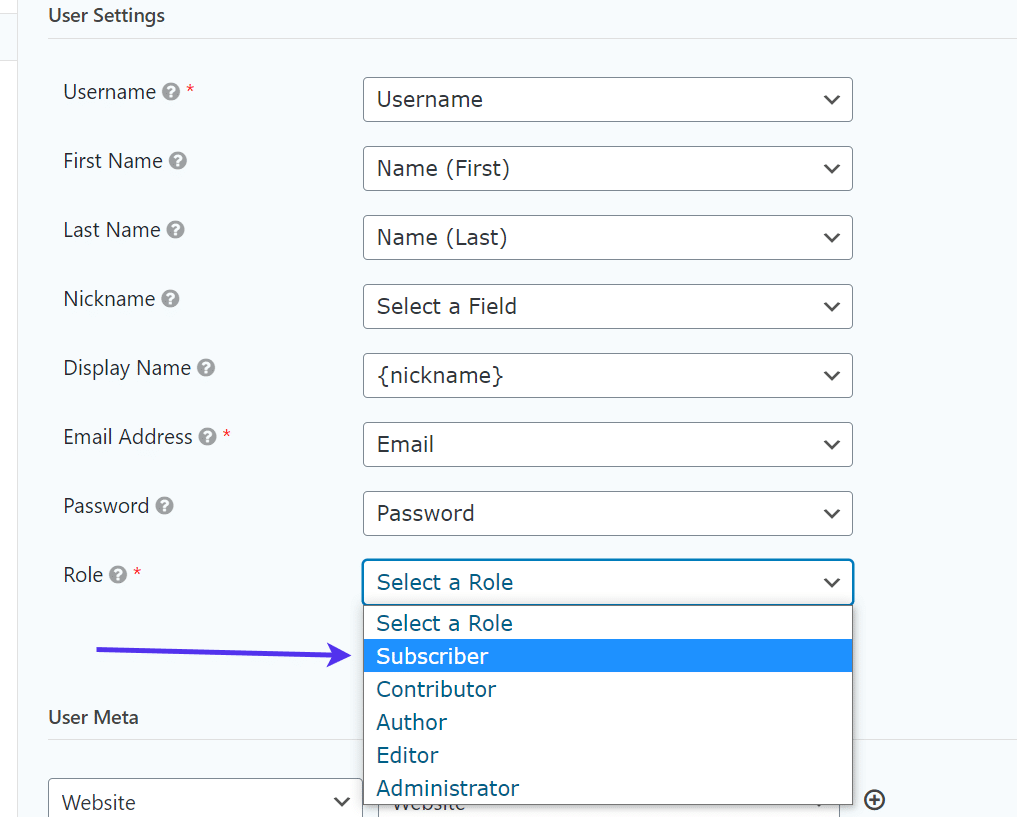Click help icon beside First Name

(x=178, y=161)
